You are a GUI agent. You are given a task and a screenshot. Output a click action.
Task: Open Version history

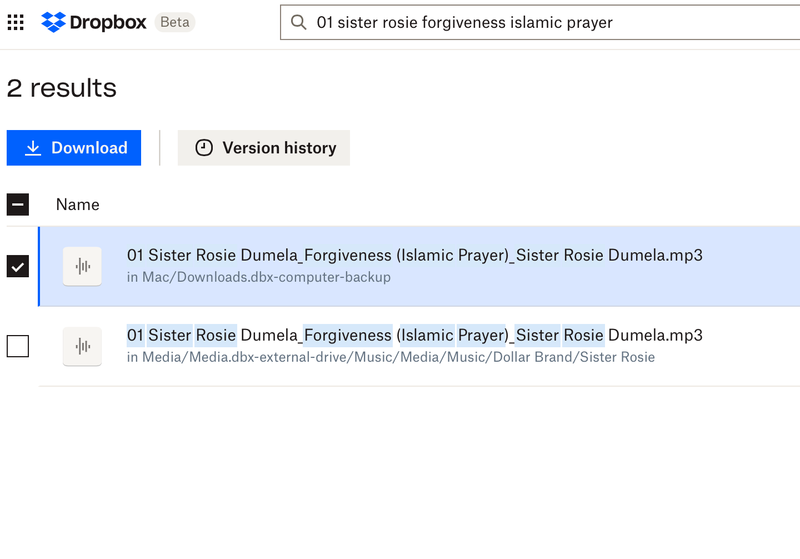click(x=264, y=148)
